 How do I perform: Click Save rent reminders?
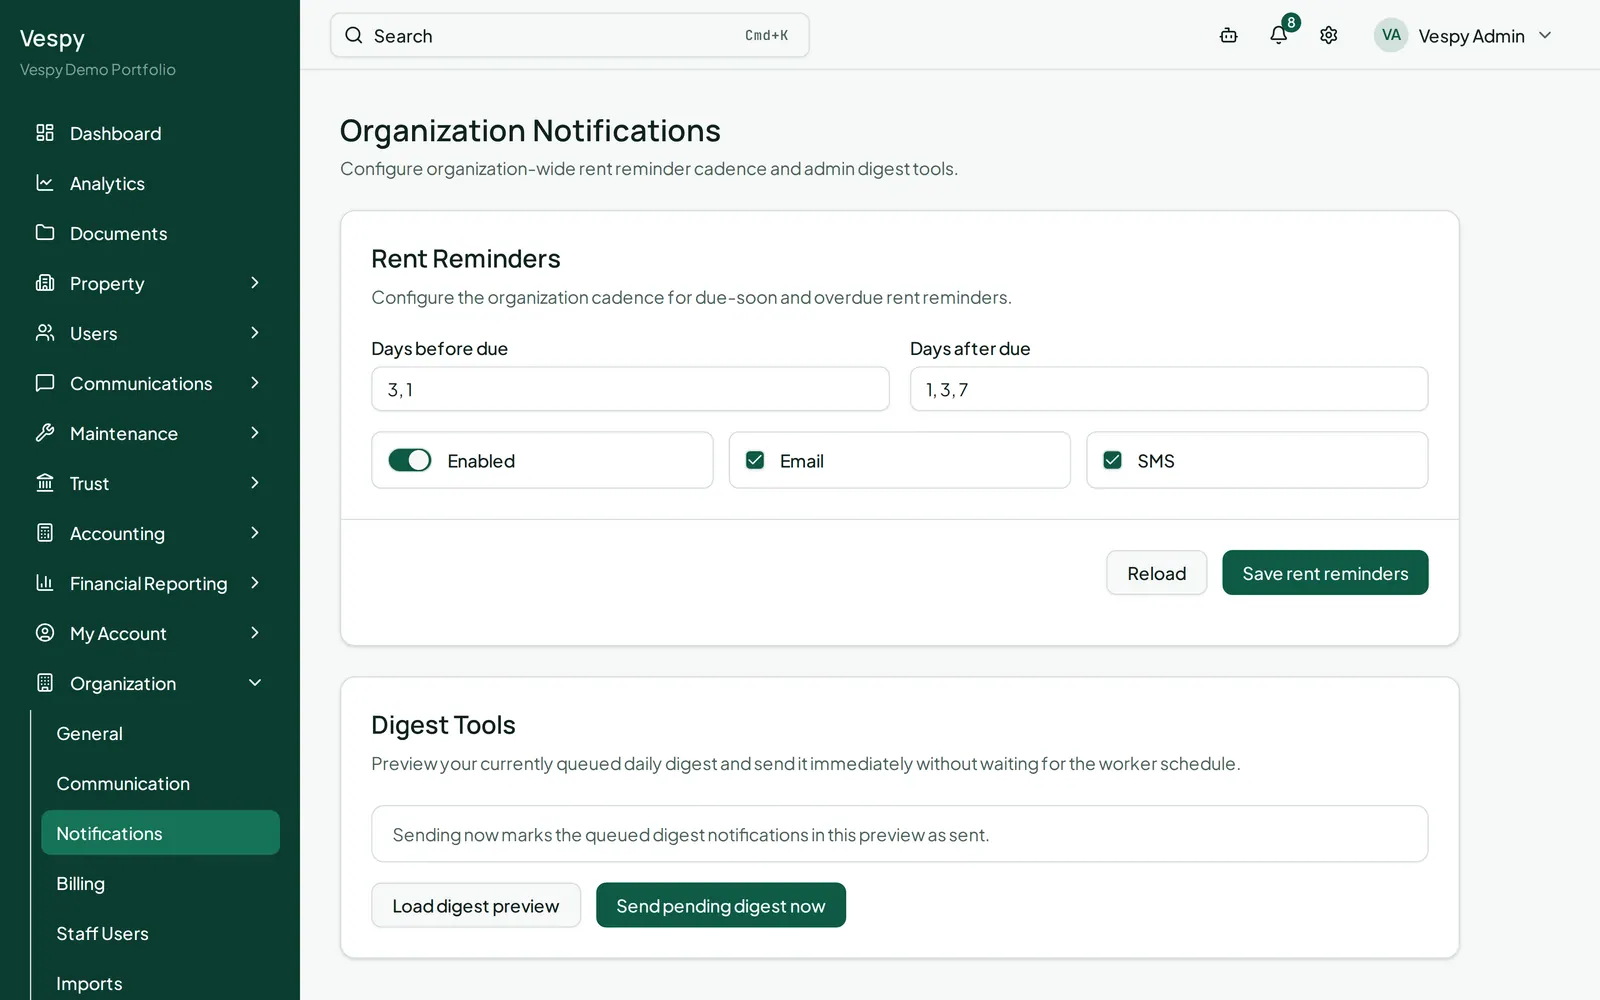point(1325,573)
